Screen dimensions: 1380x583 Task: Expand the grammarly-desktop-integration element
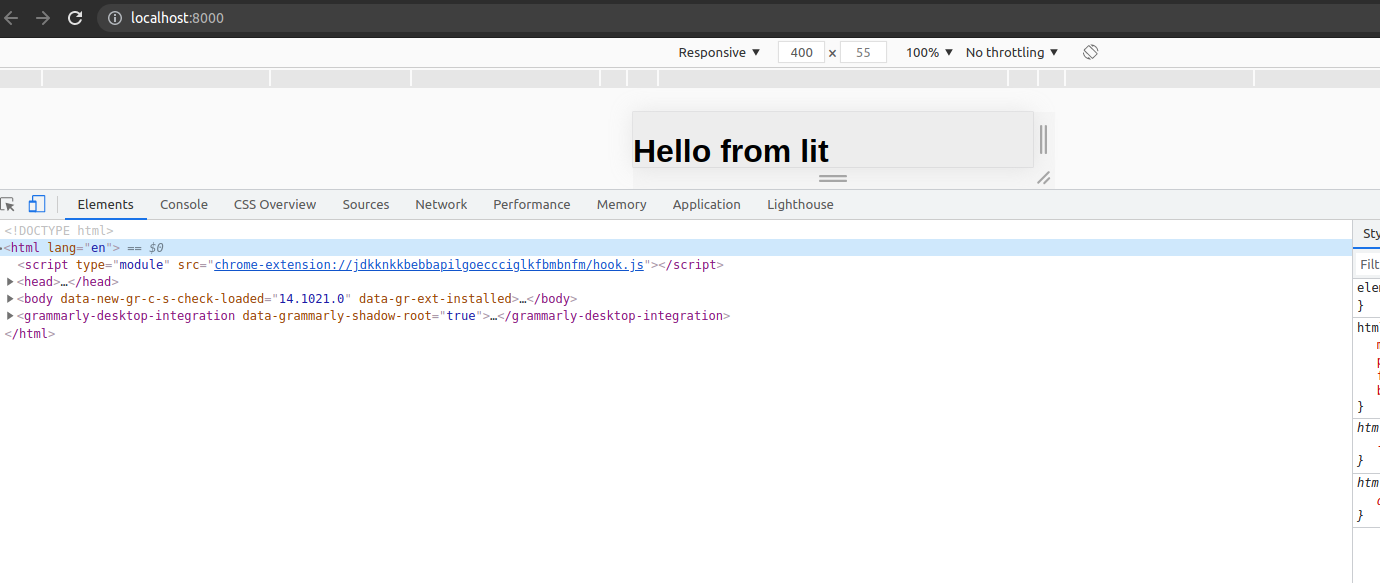pyautogui.click(x=11, y=316)
